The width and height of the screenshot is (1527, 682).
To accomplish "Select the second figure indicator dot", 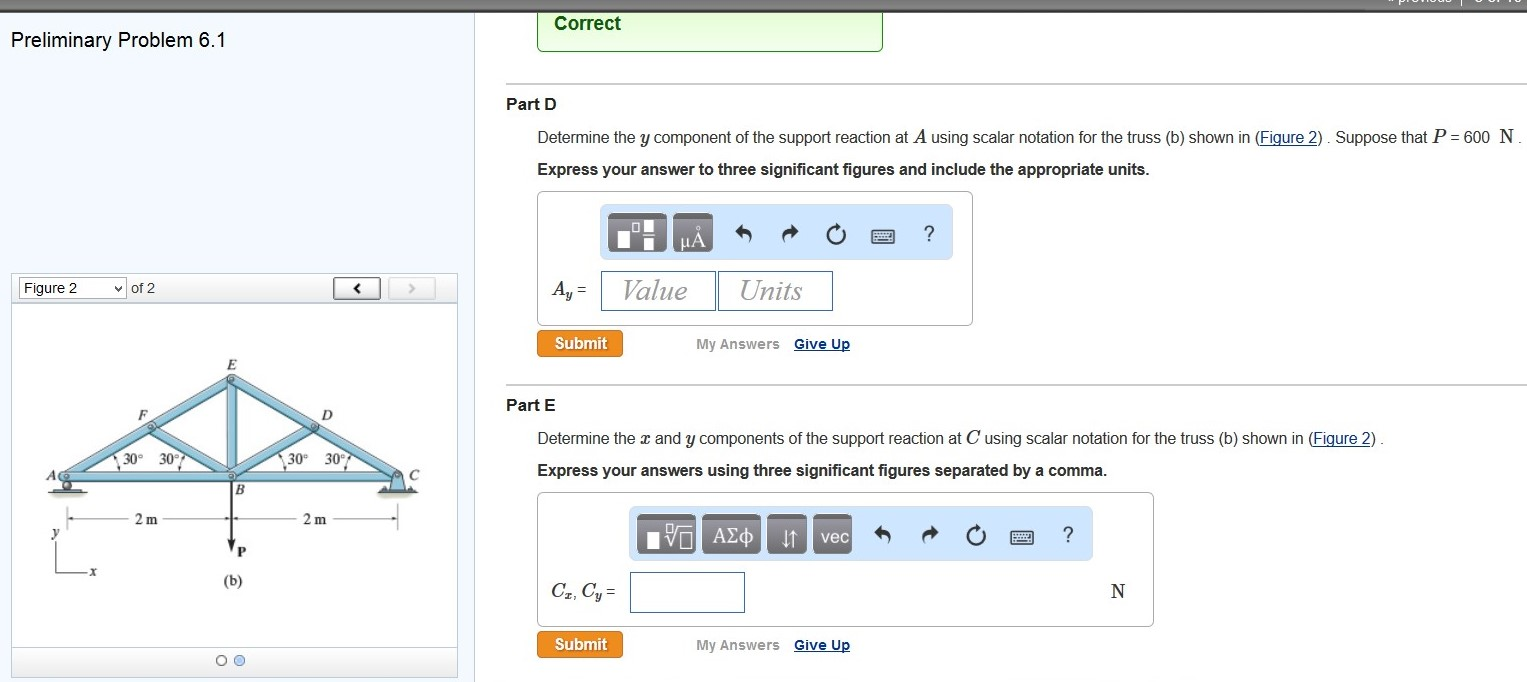I will click(238, 660).
